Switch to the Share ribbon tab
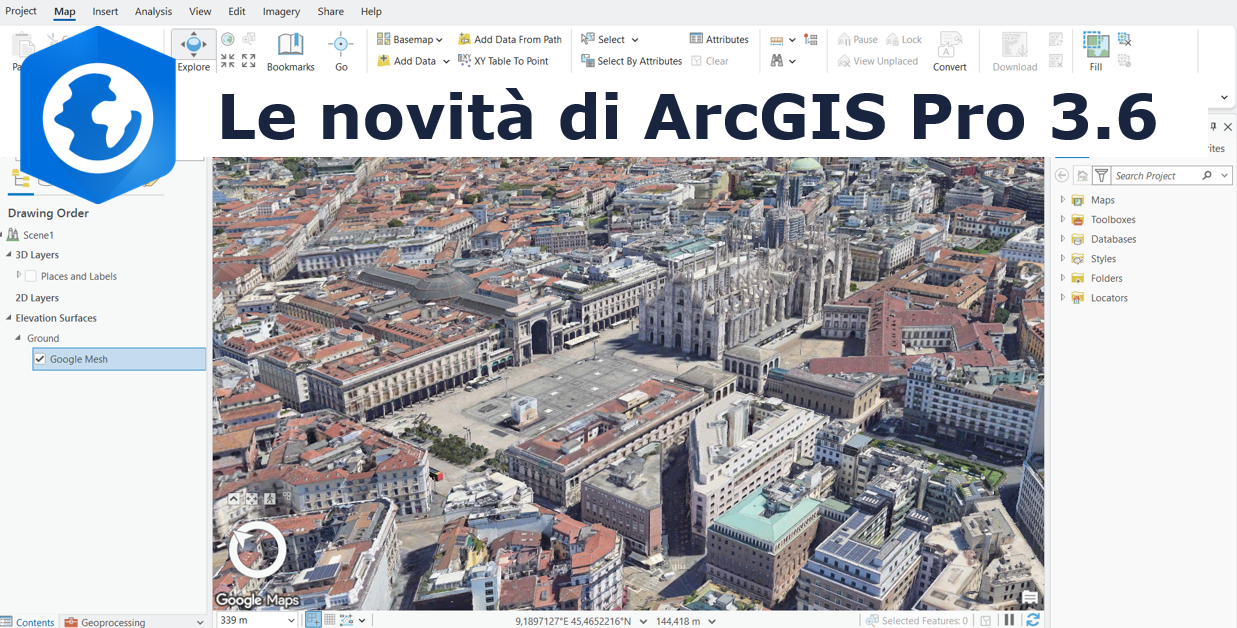The image size is (1237, 628). (x=330, y=11)
